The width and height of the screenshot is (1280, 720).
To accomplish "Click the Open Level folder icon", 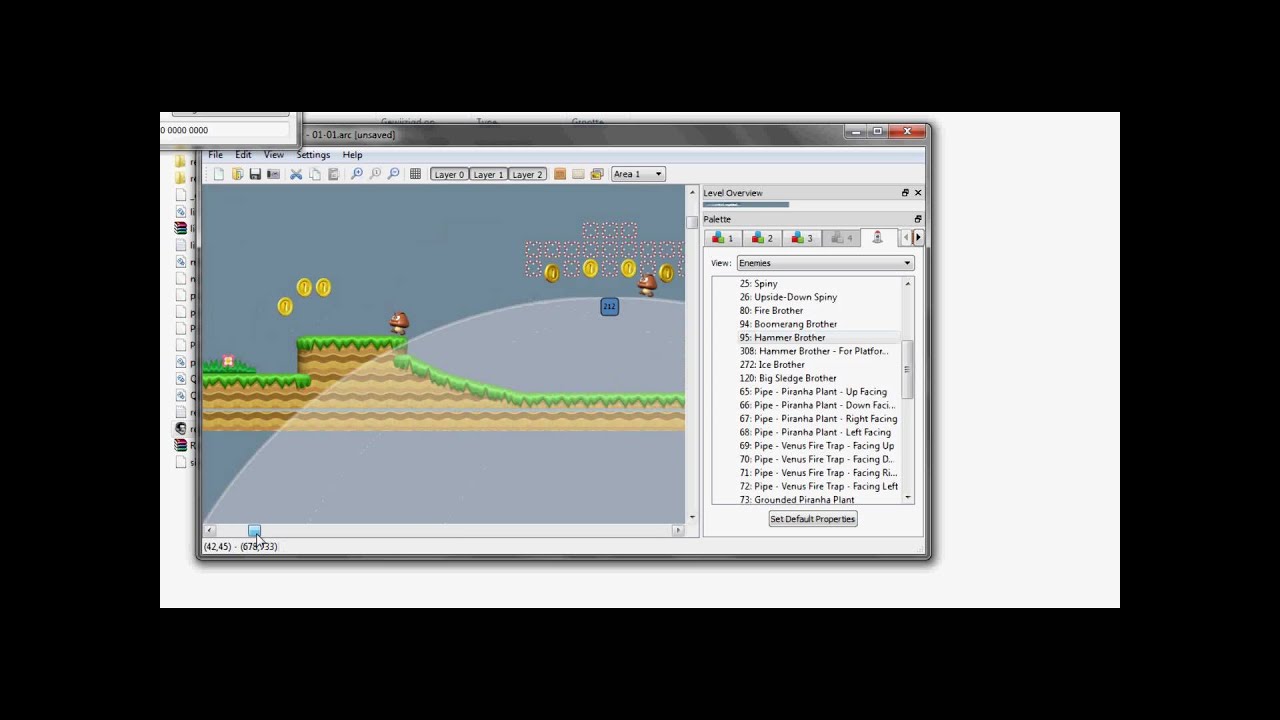I will click(237, 174).
